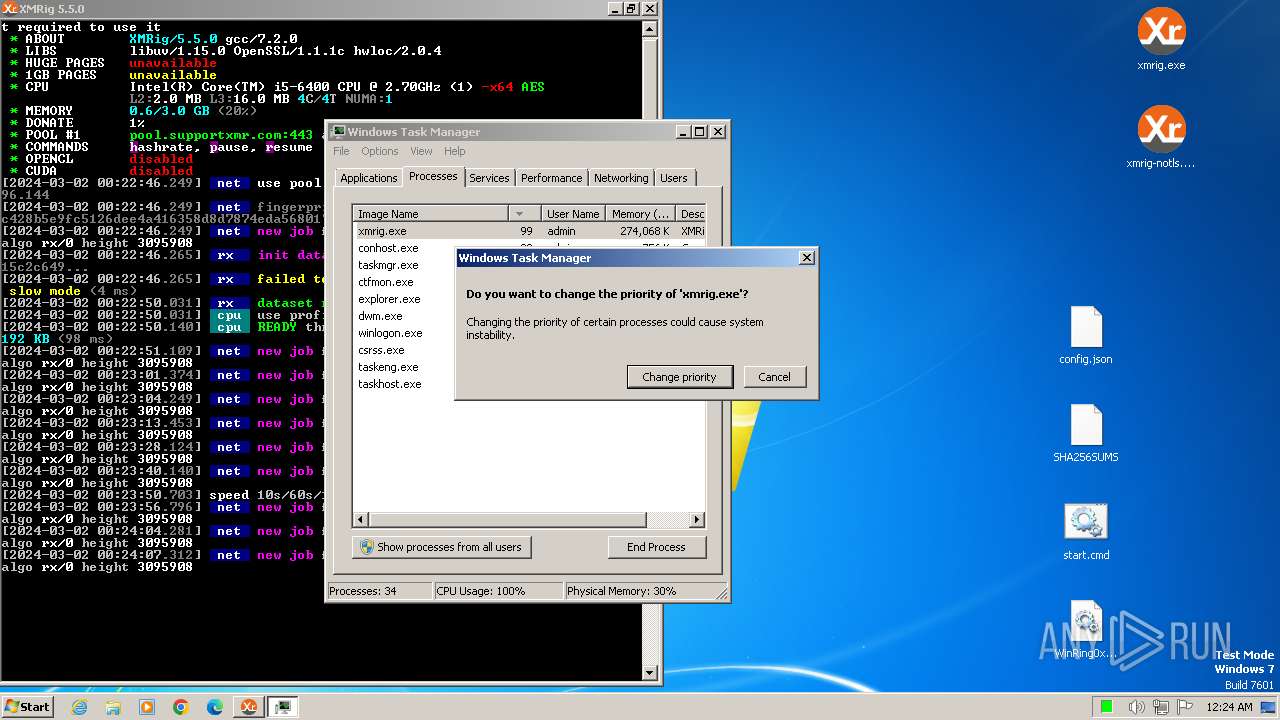Launch Windows Media Player from taskbar
This screenshot has height=720, width=1280.
click(x=147, y=707)
